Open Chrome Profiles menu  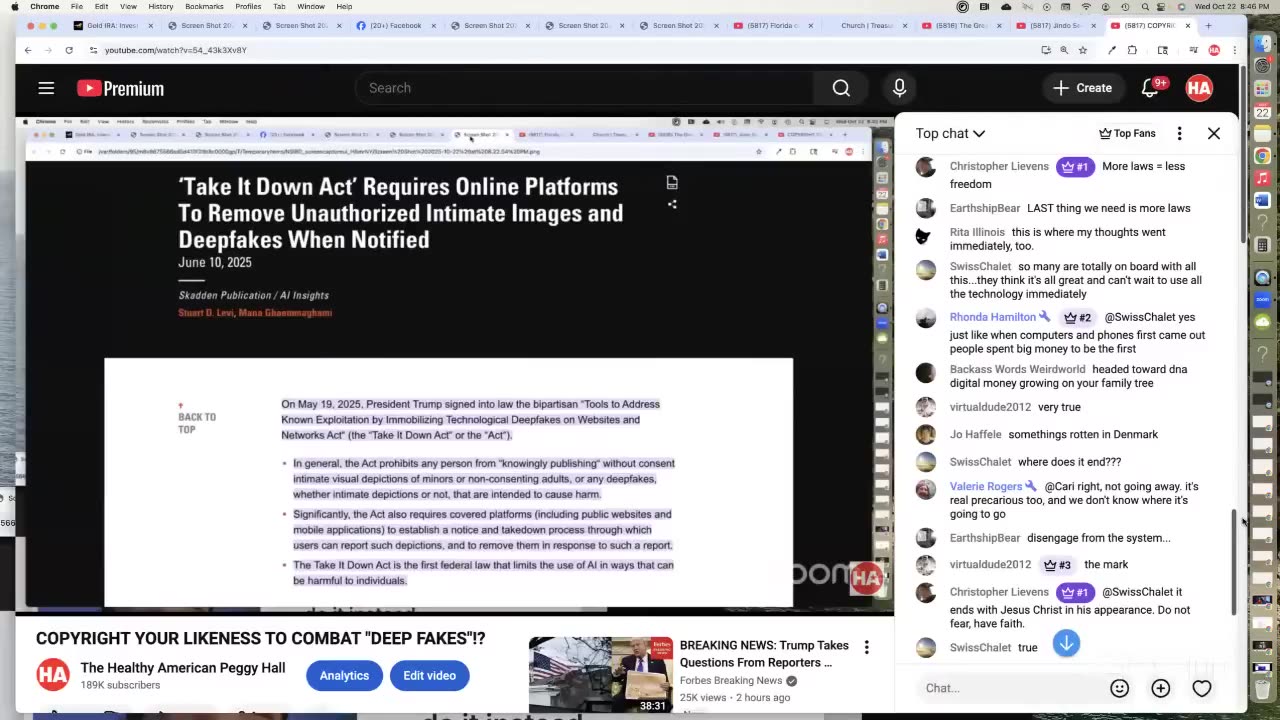point(248,6)
